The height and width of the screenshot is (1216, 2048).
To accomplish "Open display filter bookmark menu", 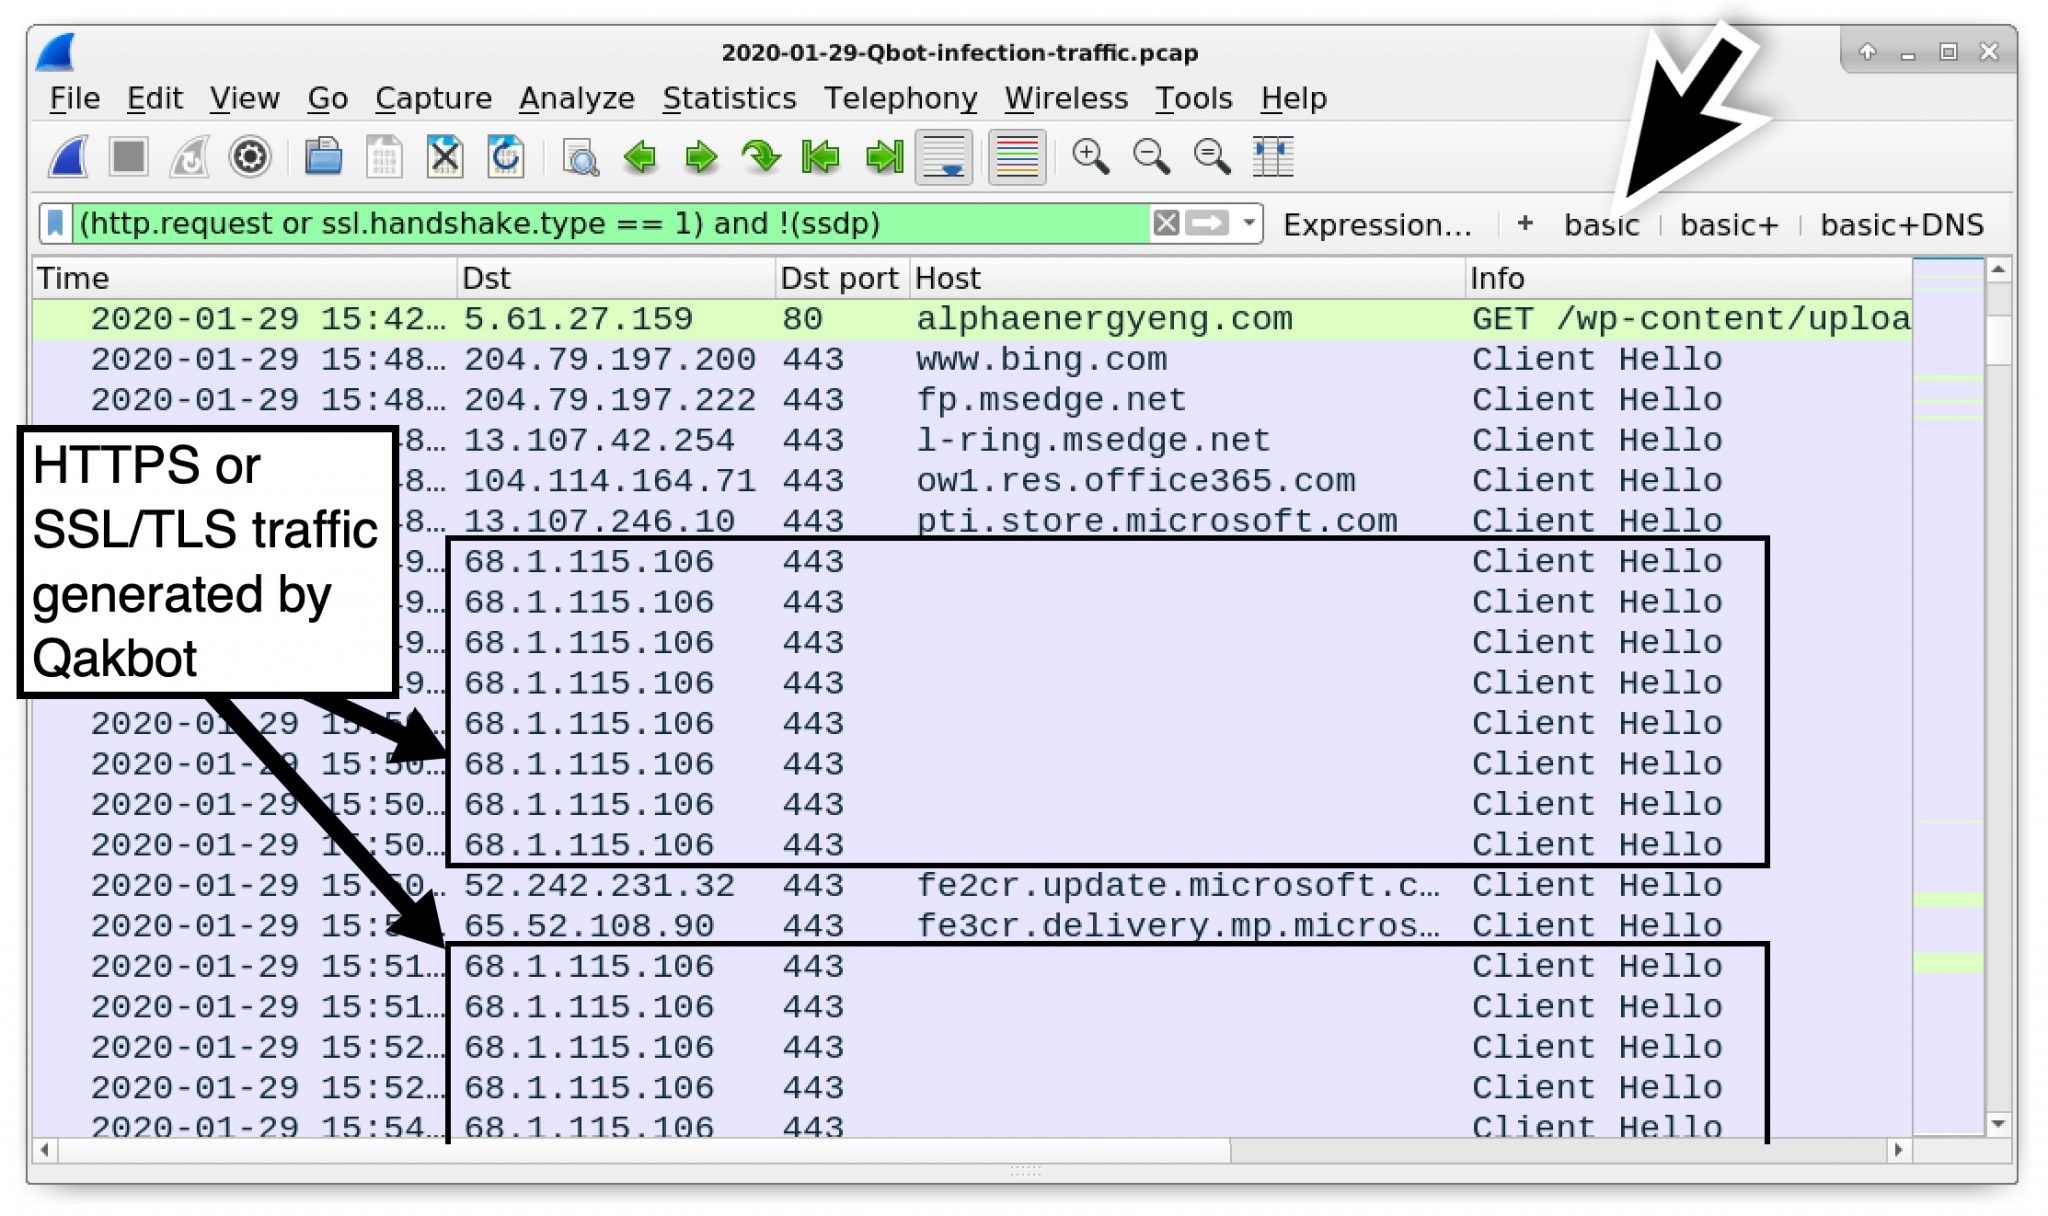I will tap(56, 223).
